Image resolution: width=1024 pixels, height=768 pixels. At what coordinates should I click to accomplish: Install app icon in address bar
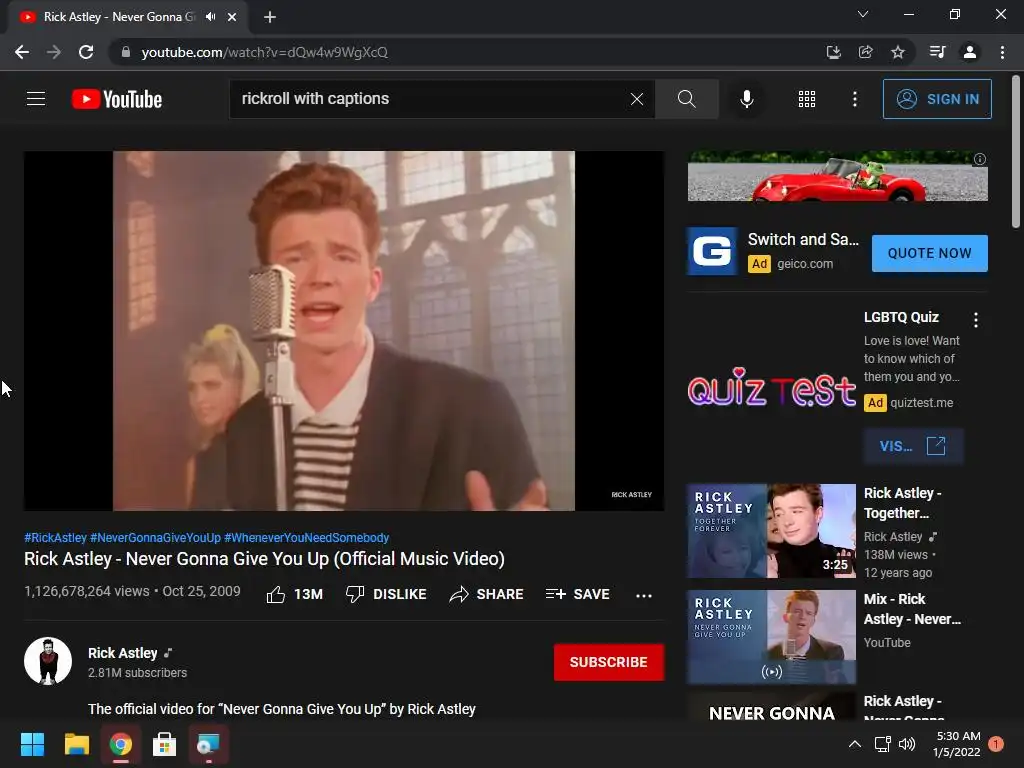(833, 52)
